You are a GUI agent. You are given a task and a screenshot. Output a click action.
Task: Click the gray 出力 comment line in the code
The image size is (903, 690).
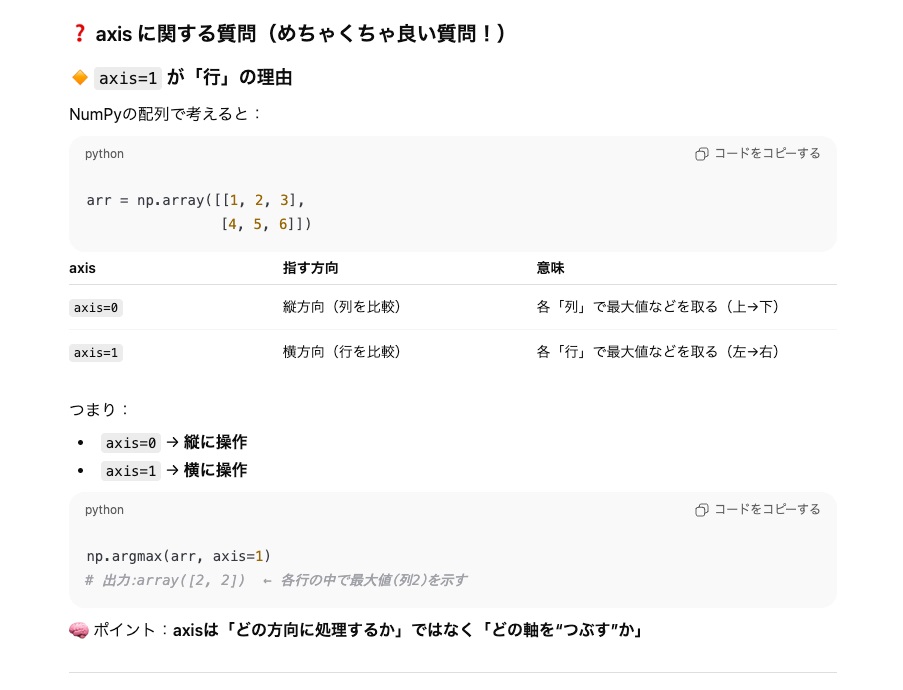pyautogui.click(x=276, y=580)
